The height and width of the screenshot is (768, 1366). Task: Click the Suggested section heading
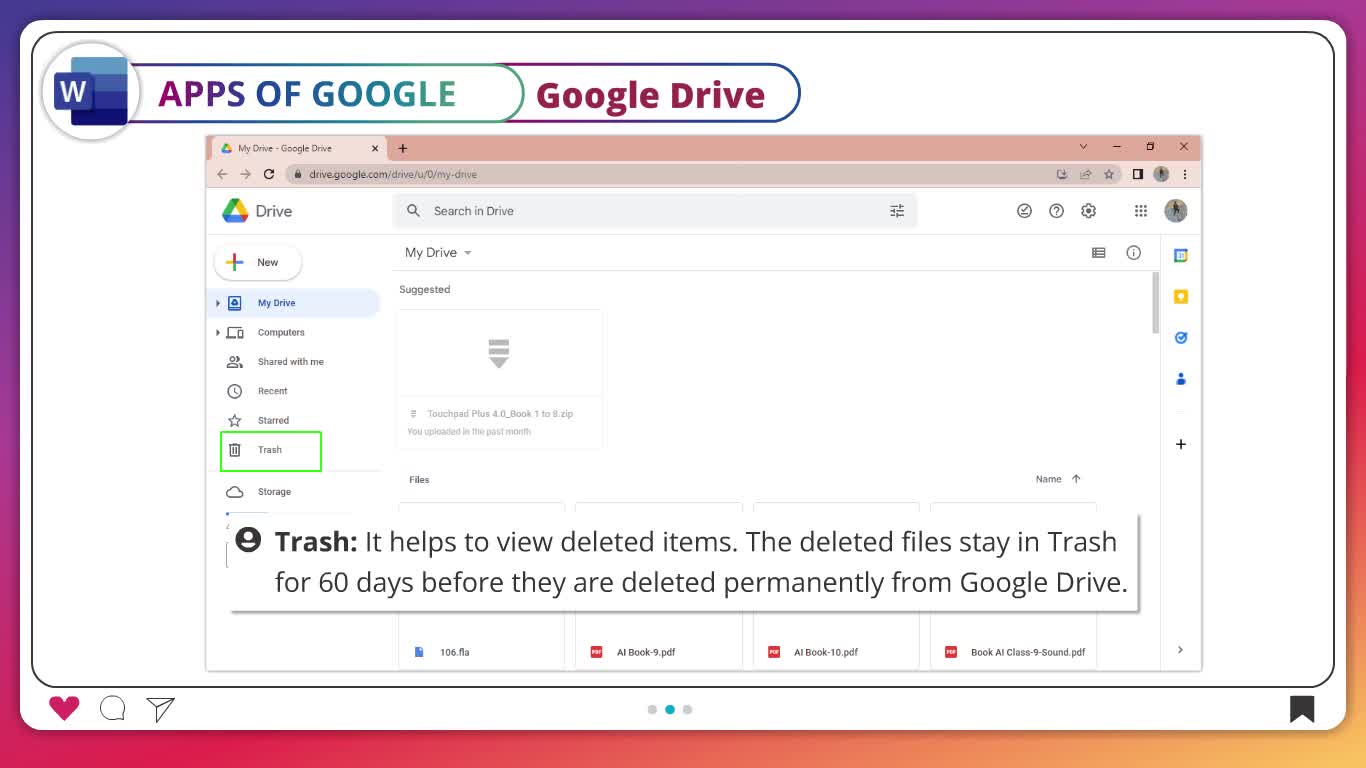[x=425, y=290]
